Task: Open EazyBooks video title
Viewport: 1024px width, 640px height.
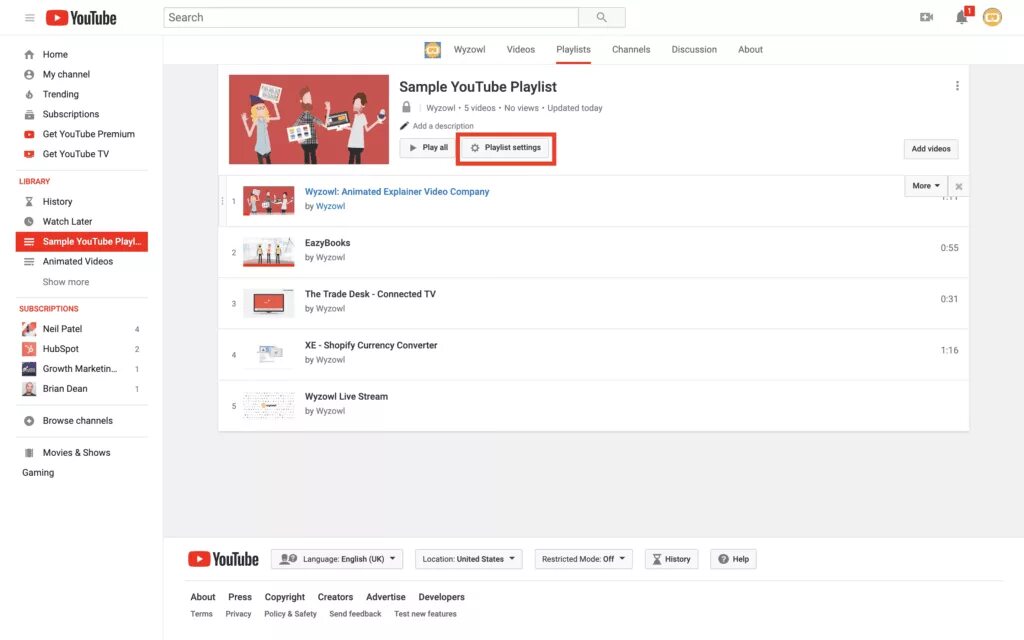Action: click(327, 243)
